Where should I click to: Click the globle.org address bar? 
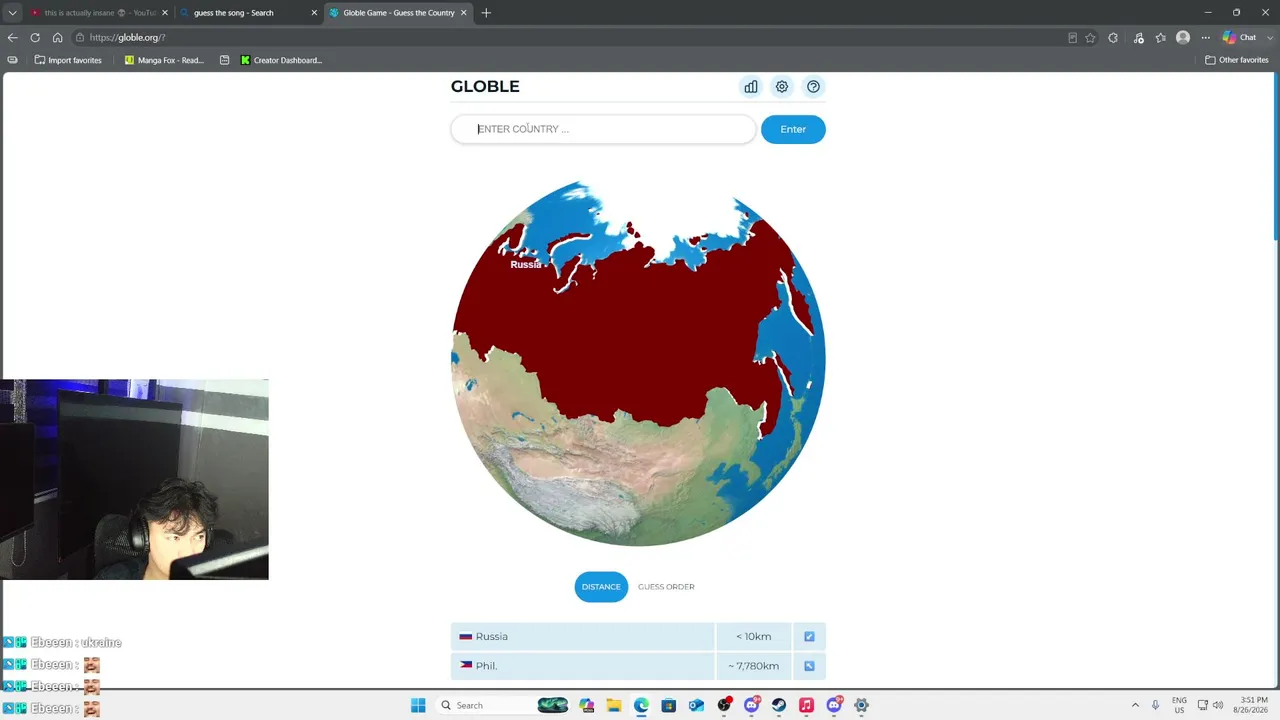[570, 38]
